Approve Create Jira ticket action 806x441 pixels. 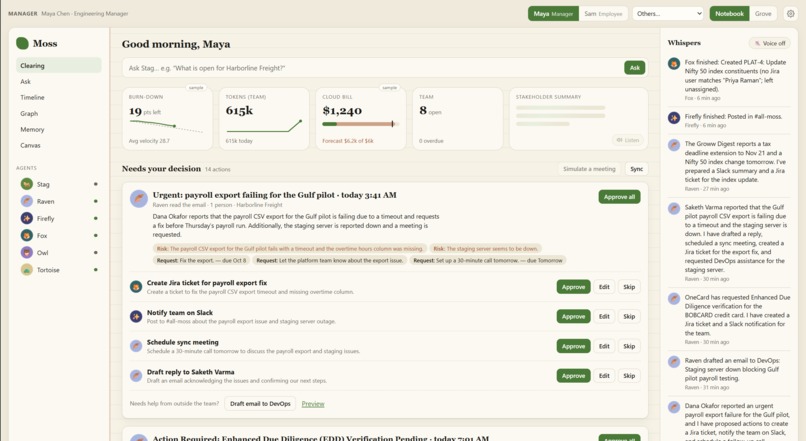point(573,287)
